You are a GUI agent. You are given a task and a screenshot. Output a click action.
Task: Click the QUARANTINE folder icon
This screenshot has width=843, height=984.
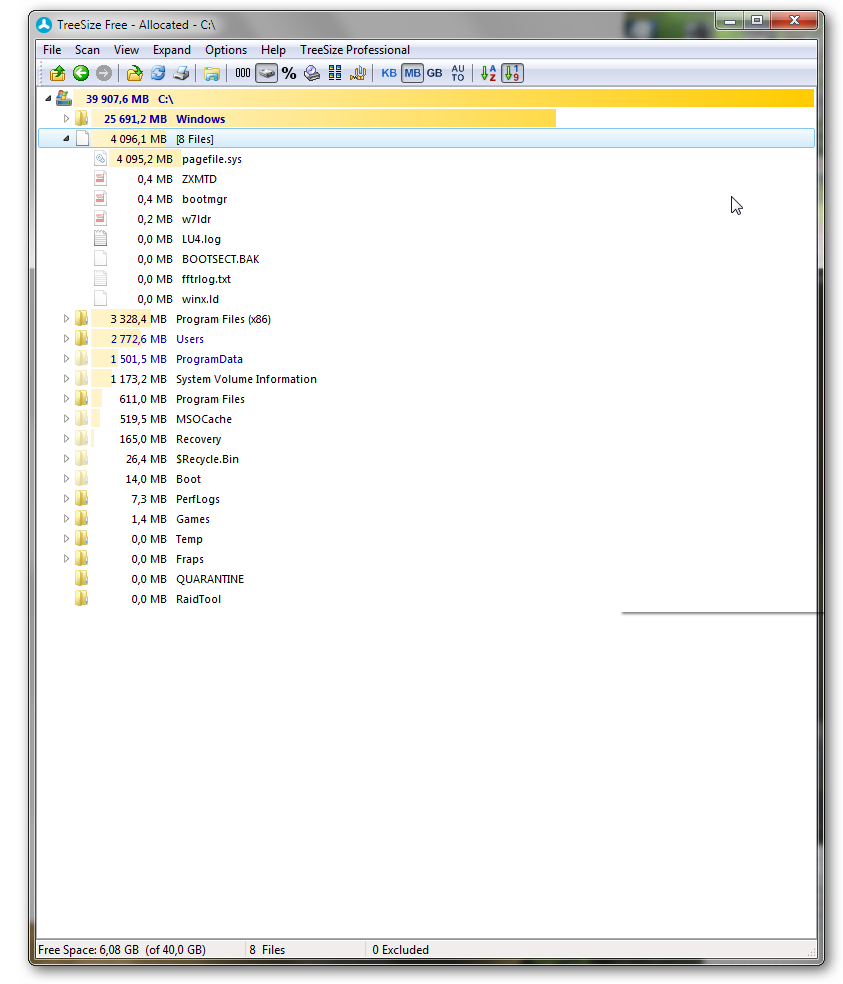point(82,579)
